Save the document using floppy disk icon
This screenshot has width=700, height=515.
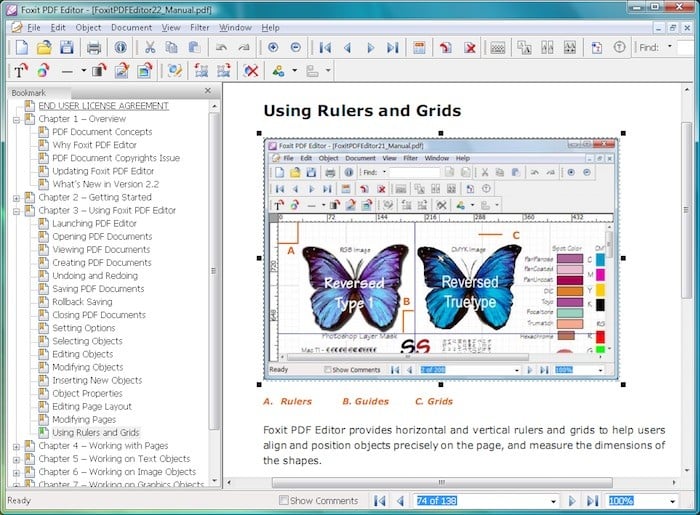pos(67,47)
